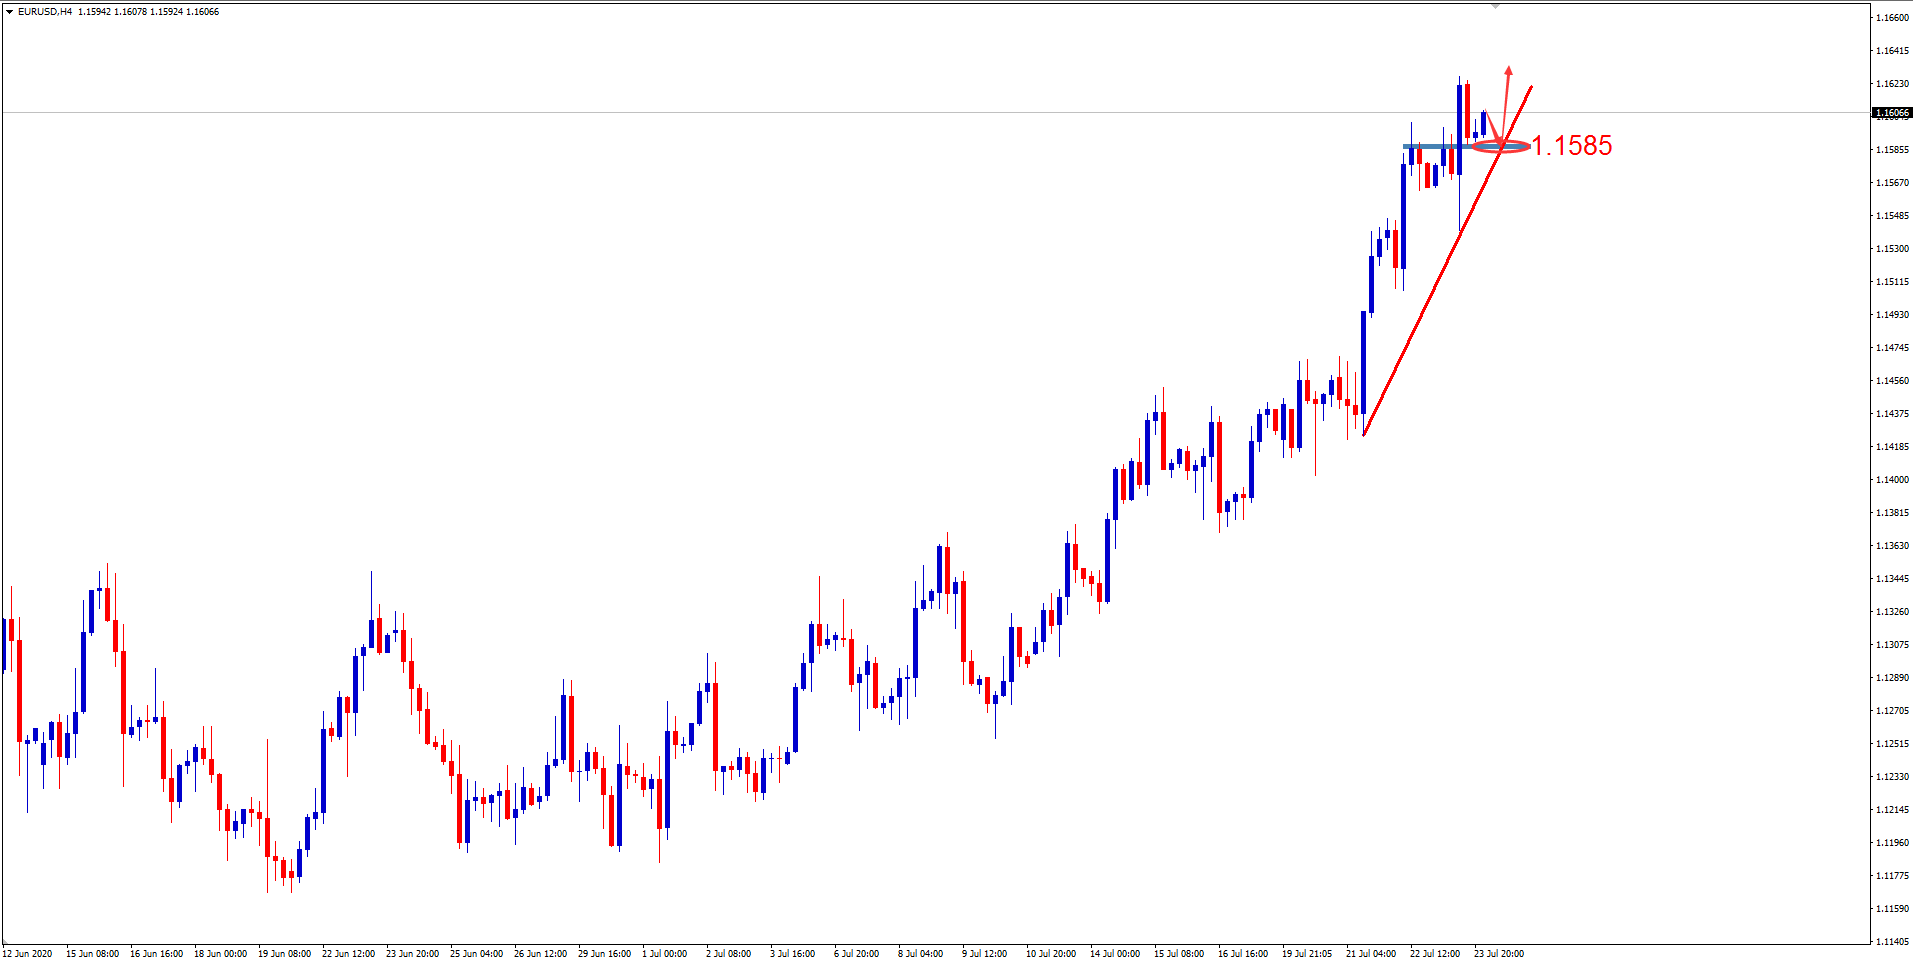Click the 1 Jul 00:00 time axis label
1913x964 pixels.
coord(664,954)
